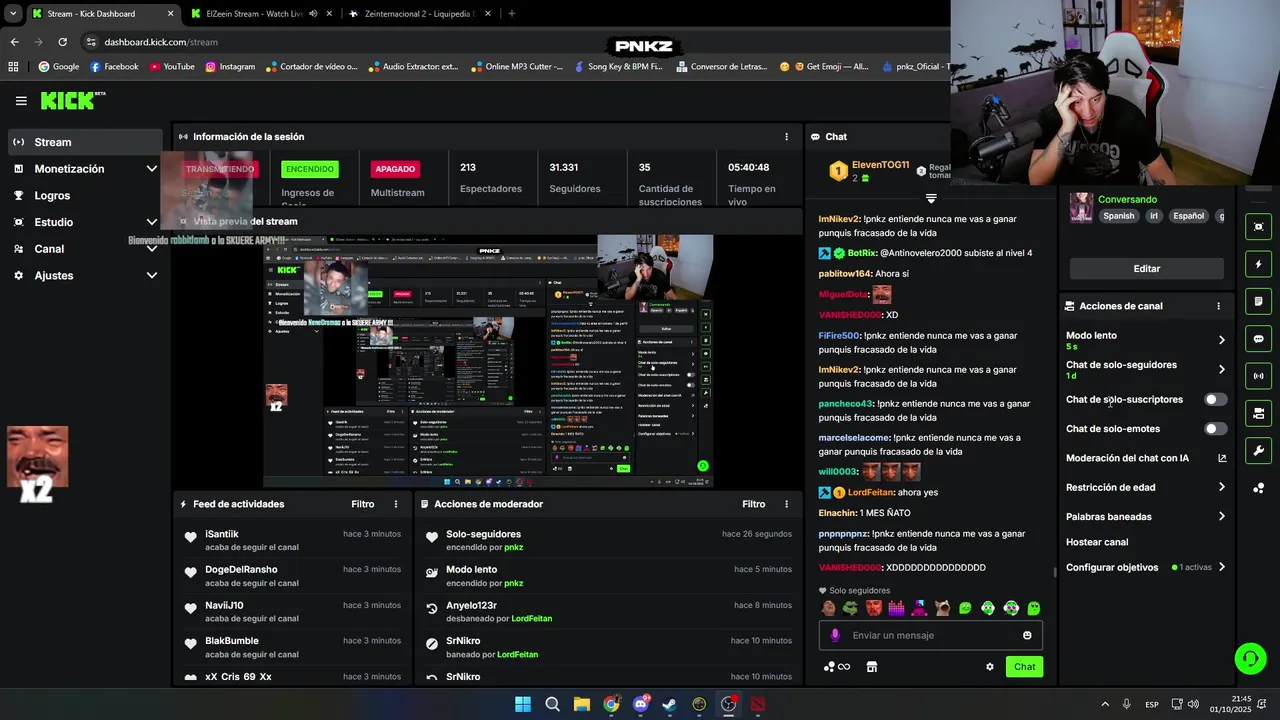Expand the Canal sidebar section

(x=152, y=249)
